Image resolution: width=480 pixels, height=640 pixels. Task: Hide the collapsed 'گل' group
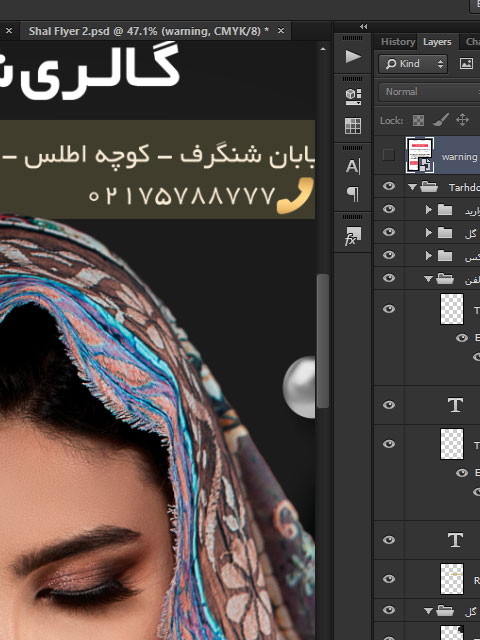click(x=389, y=232)
